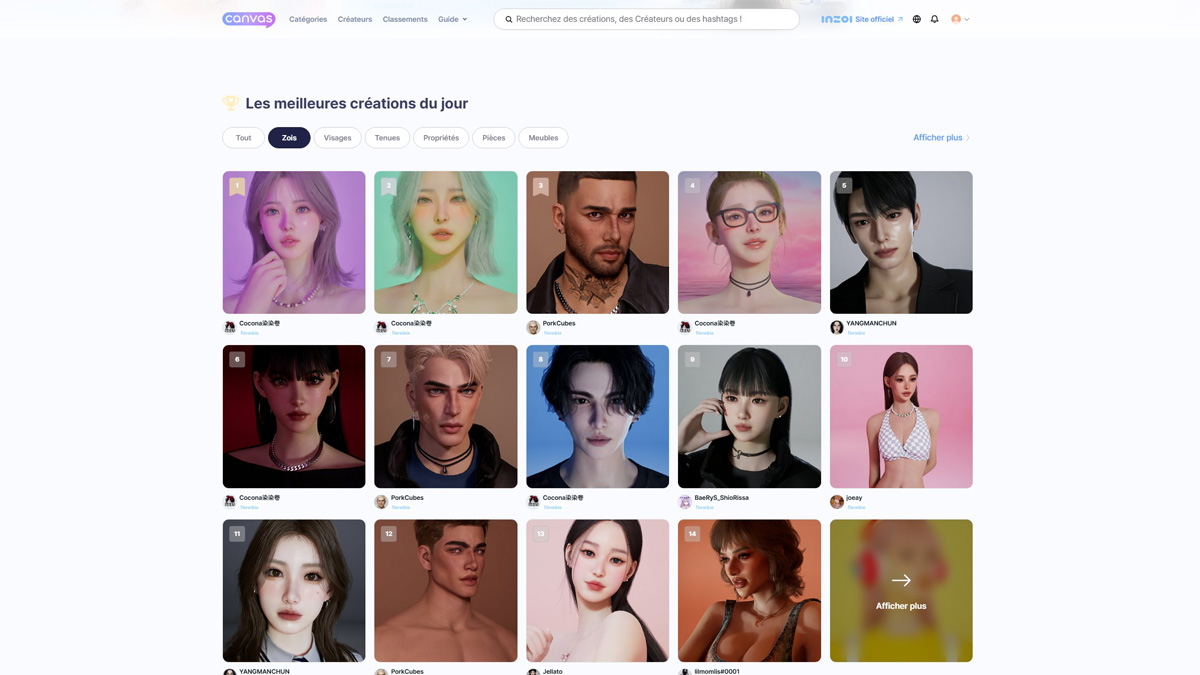Open the language globe icon
1200x675 pixels.
[916, 19]
